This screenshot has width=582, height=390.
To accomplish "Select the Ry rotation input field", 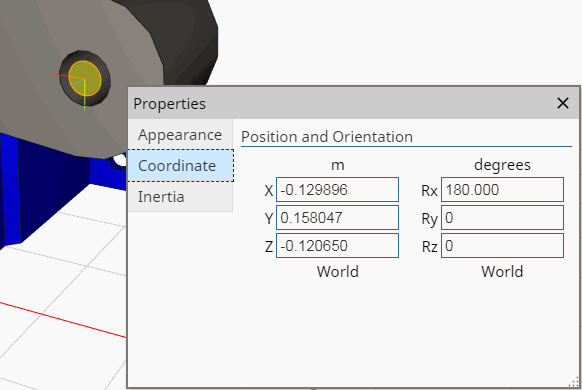I will [502, 217].
